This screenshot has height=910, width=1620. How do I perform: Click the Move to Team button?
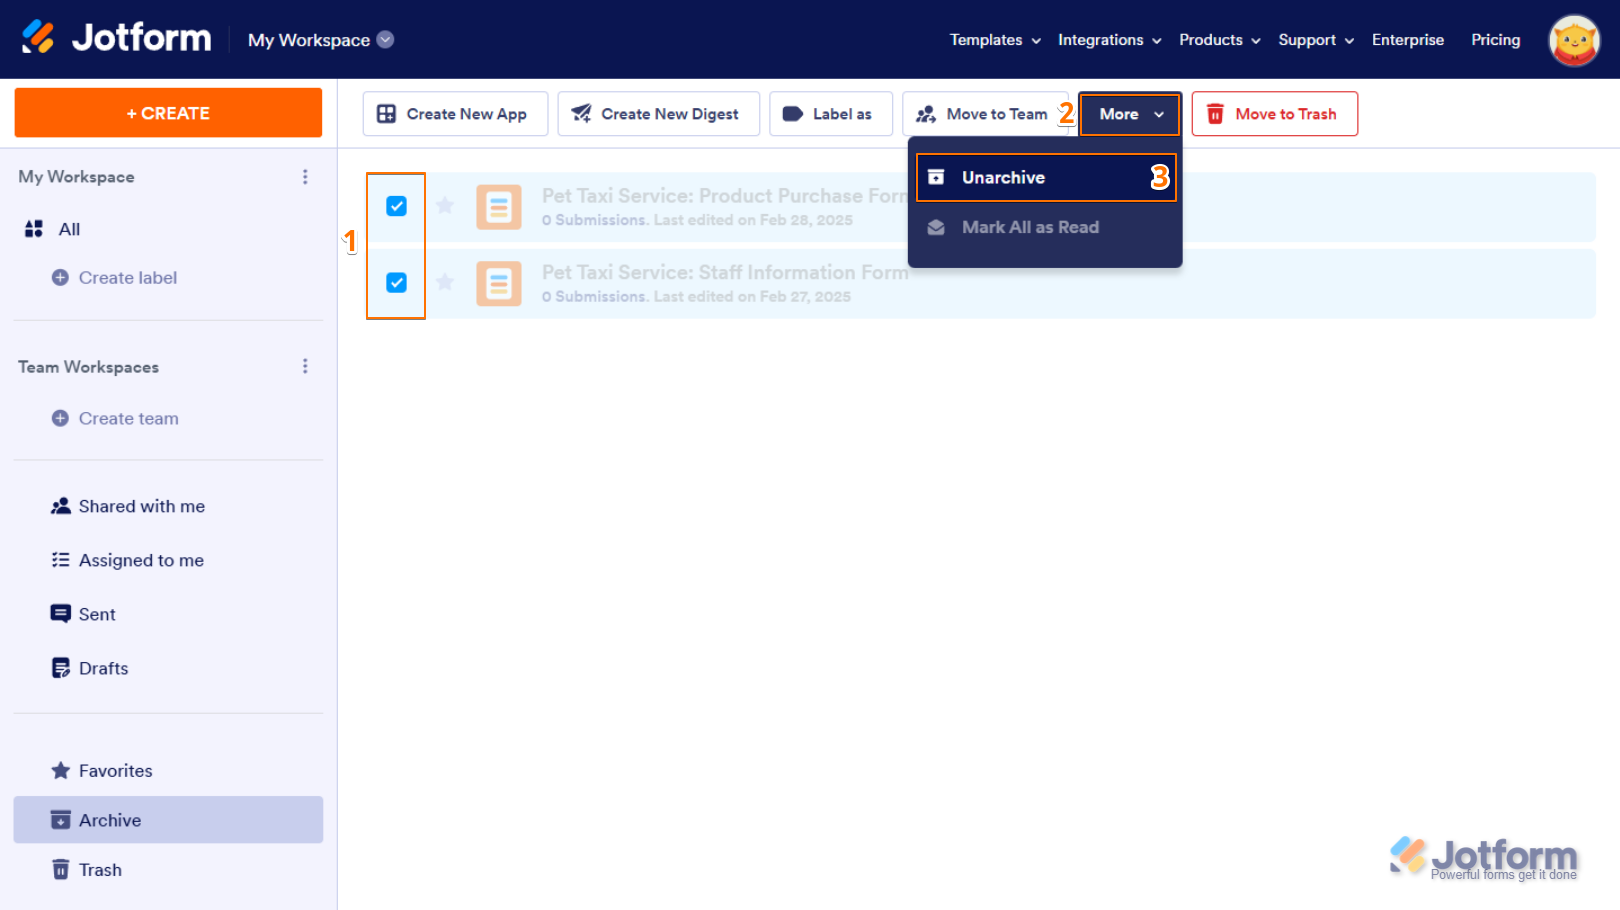pyautogui.click(x=986, y=114)
